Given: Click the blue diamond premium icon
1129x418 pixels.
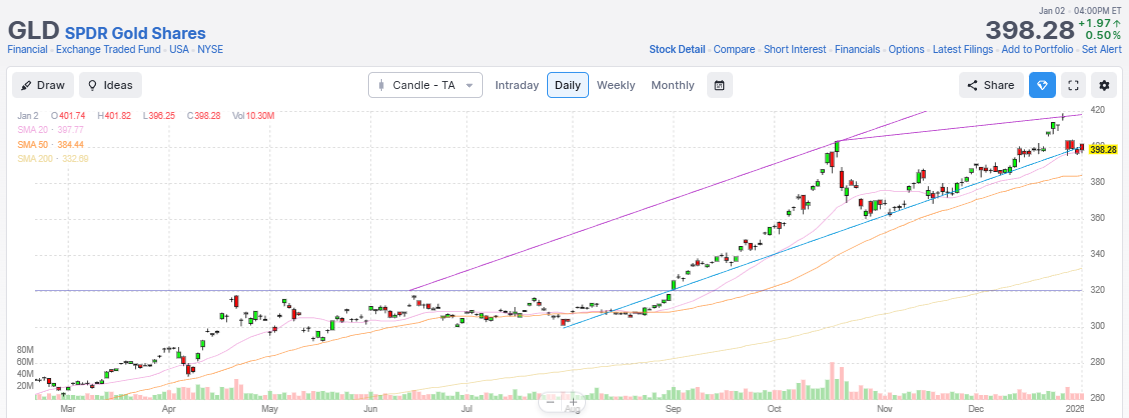Looking at the screenshot, I should (x=1041, y=85).
